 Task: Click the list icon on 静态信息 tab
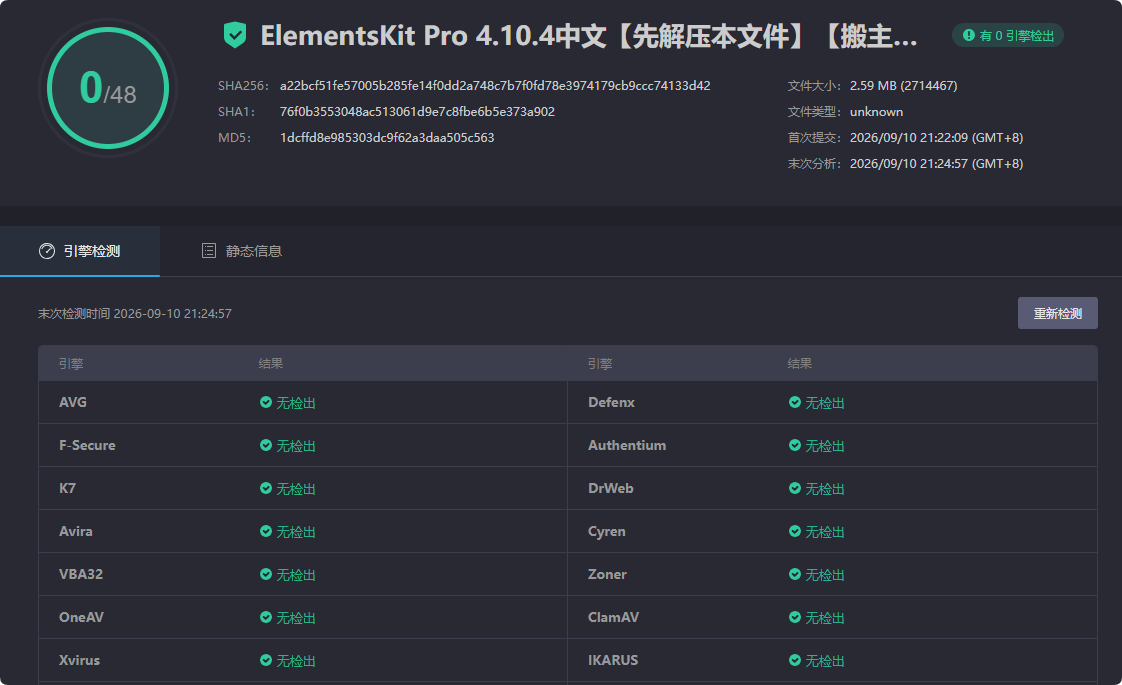[x=209, y=251]
